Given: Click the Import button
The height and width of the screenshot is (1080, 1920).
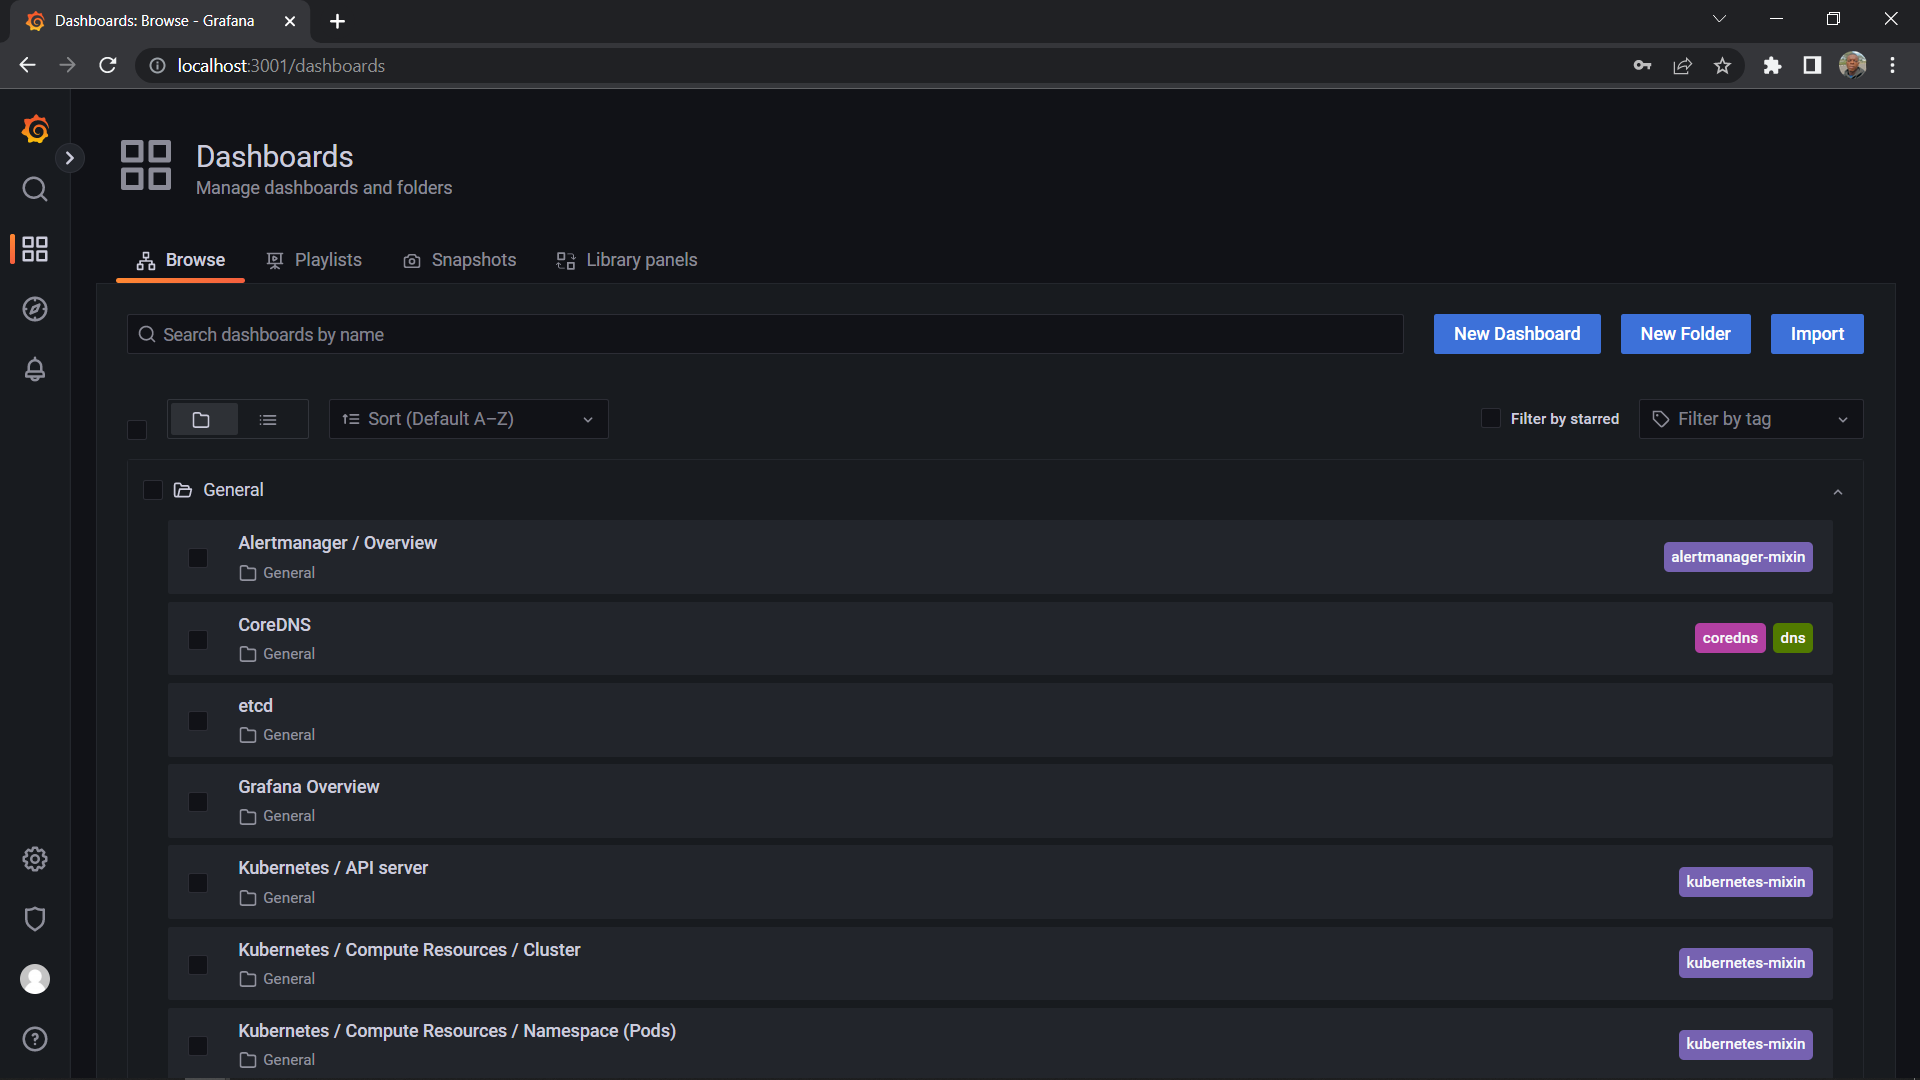Looking at the screenshot, I should click(x=1816, y=334).
